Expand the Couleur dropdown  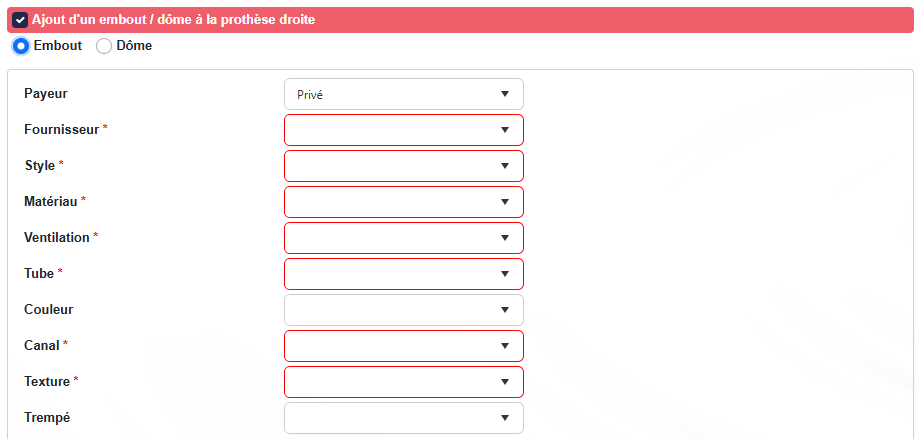[404, 310]
